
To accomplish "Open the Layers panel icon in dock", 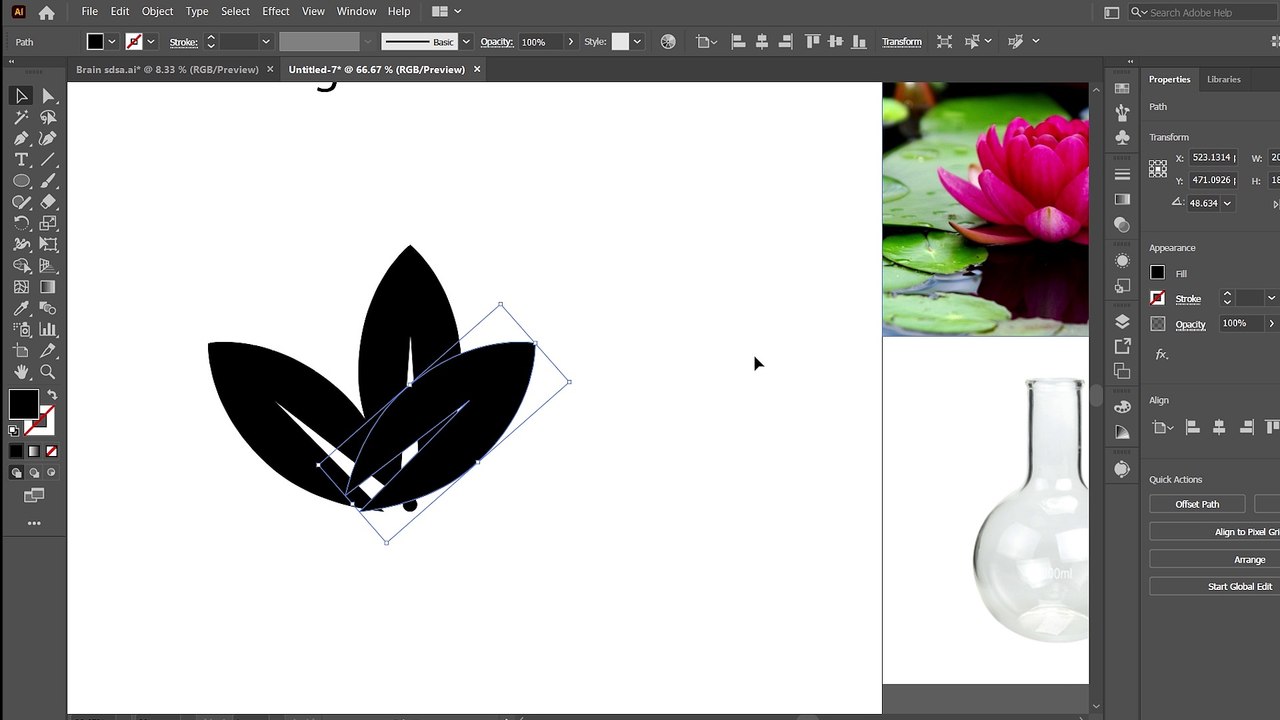I will (1122, 322).
